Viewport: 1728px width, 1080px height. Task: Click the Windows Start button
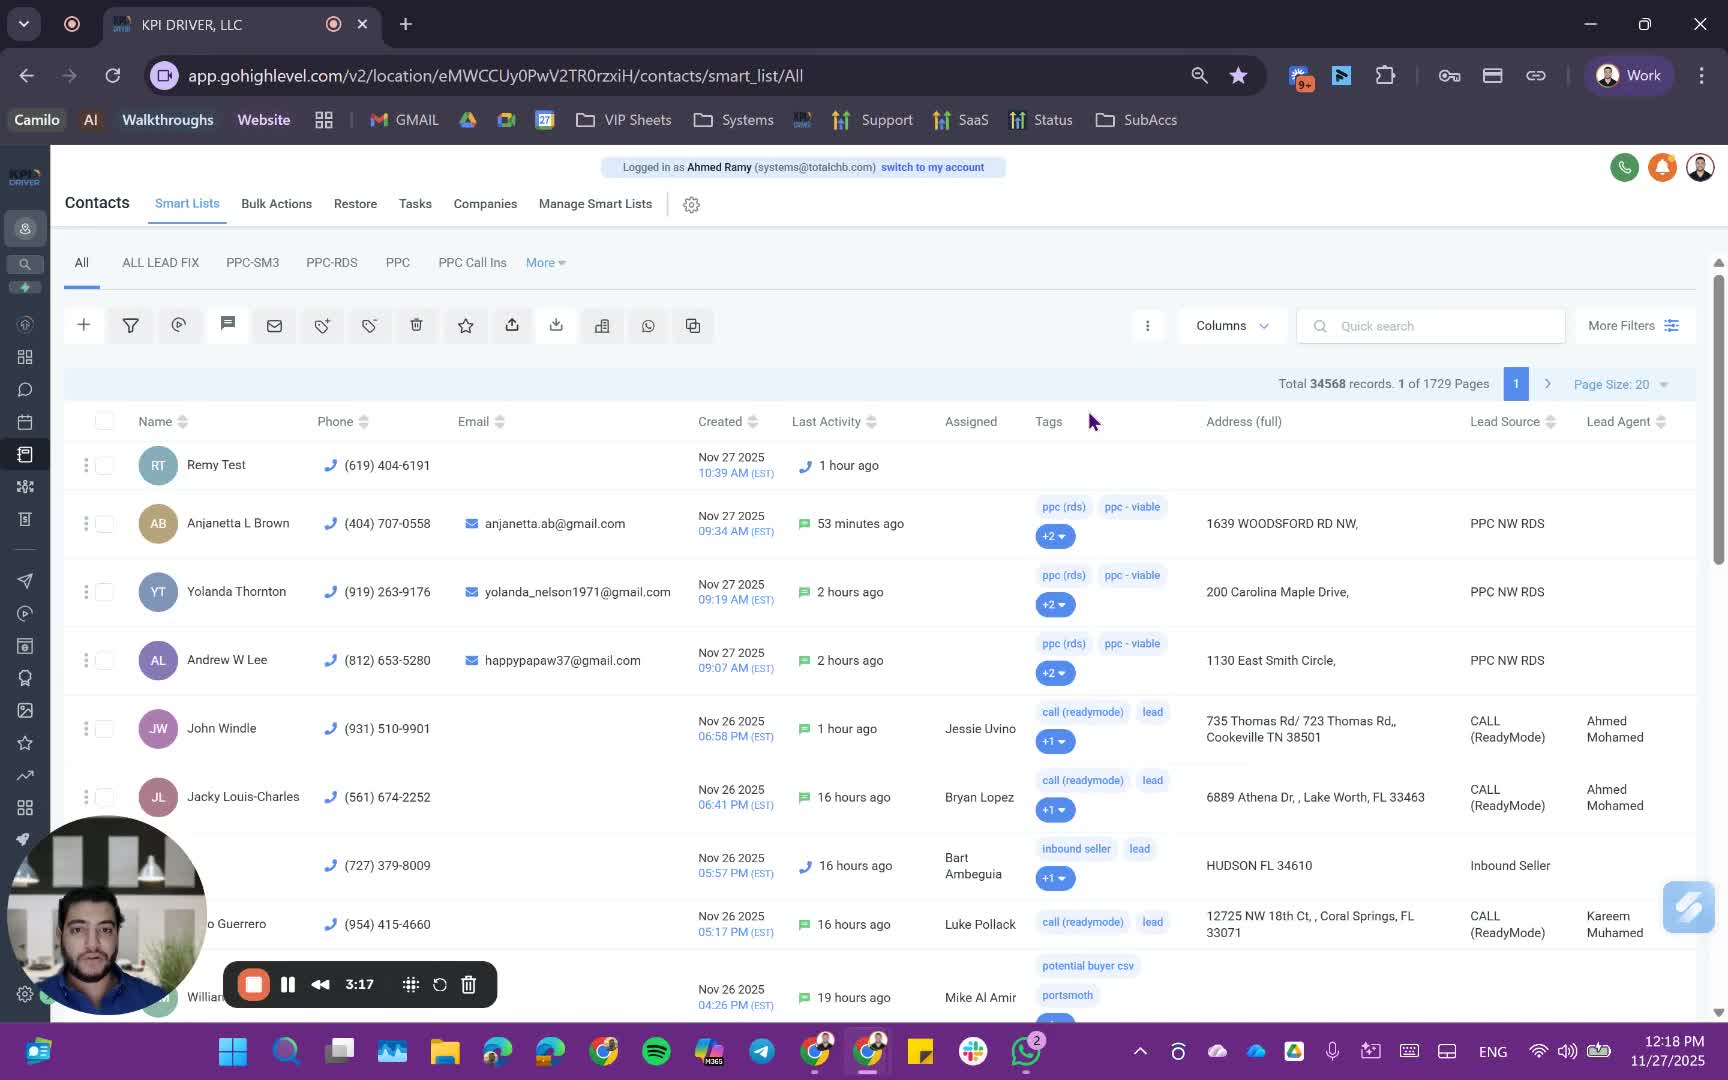click(x=233, y=1051)
